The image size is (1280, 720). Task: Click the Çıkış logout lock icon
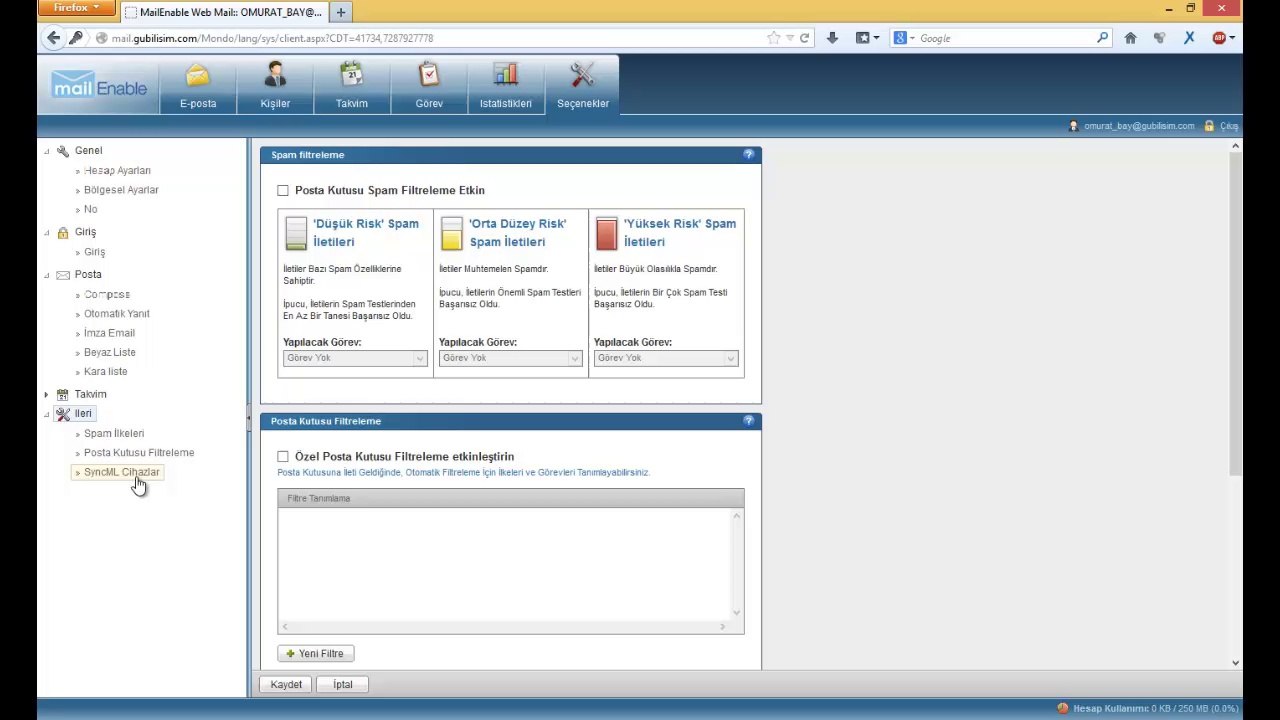[x=1209, y=126]
